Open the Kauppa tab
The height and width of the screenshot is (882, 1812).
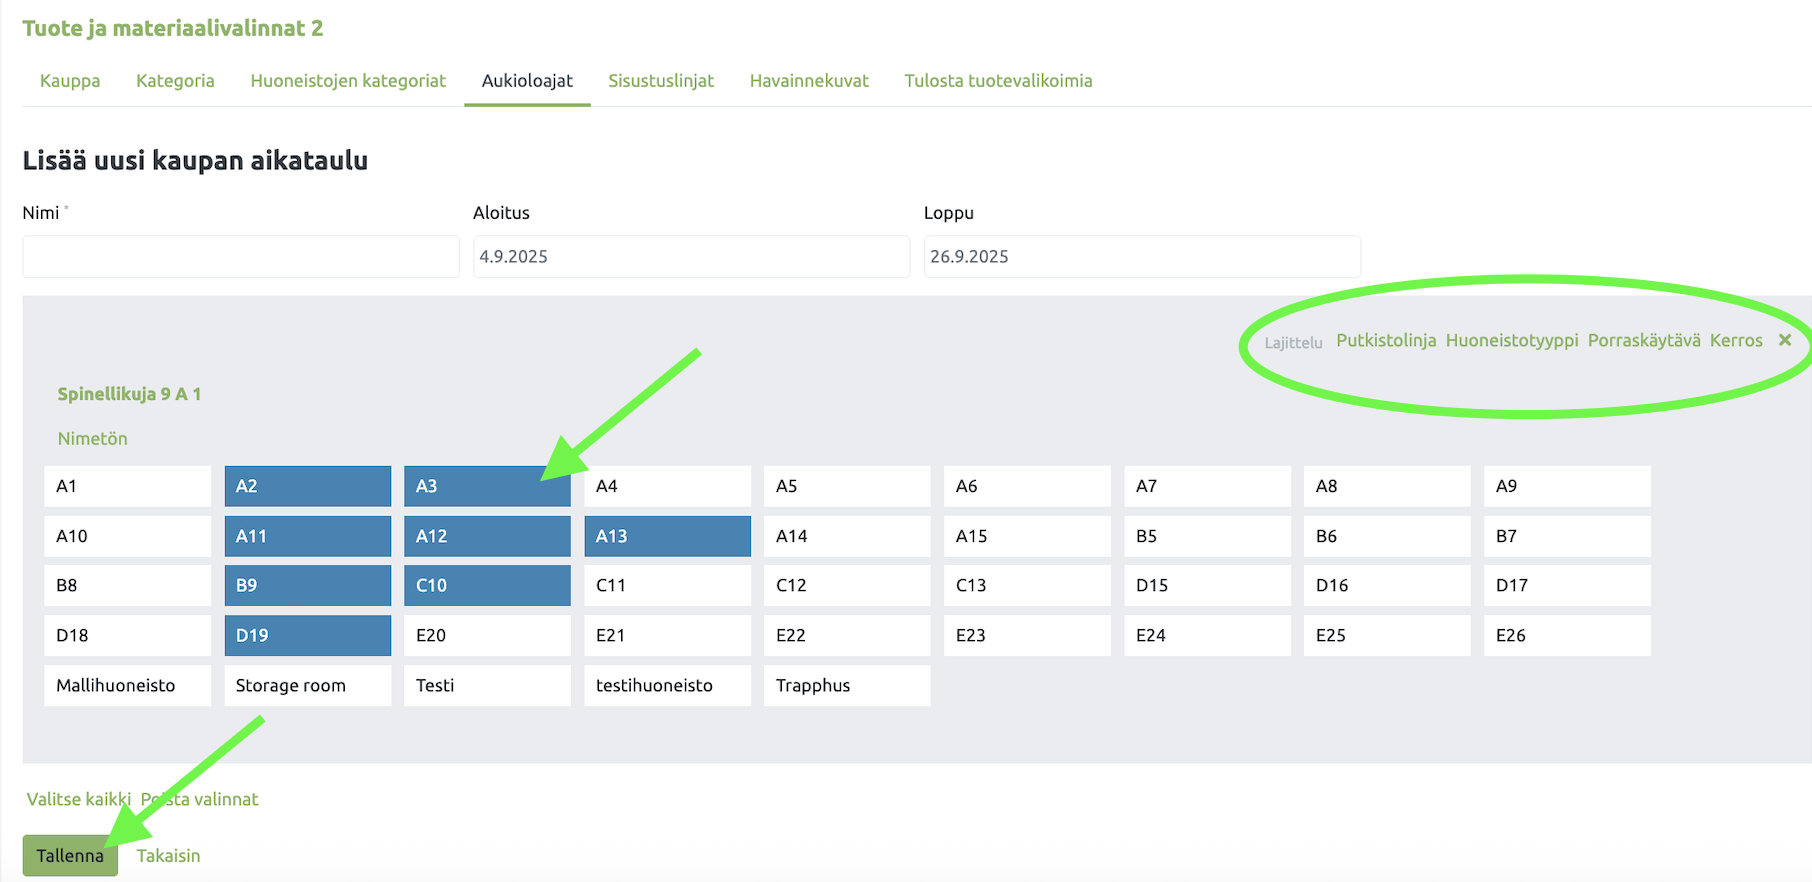click(x=70, y=81)
